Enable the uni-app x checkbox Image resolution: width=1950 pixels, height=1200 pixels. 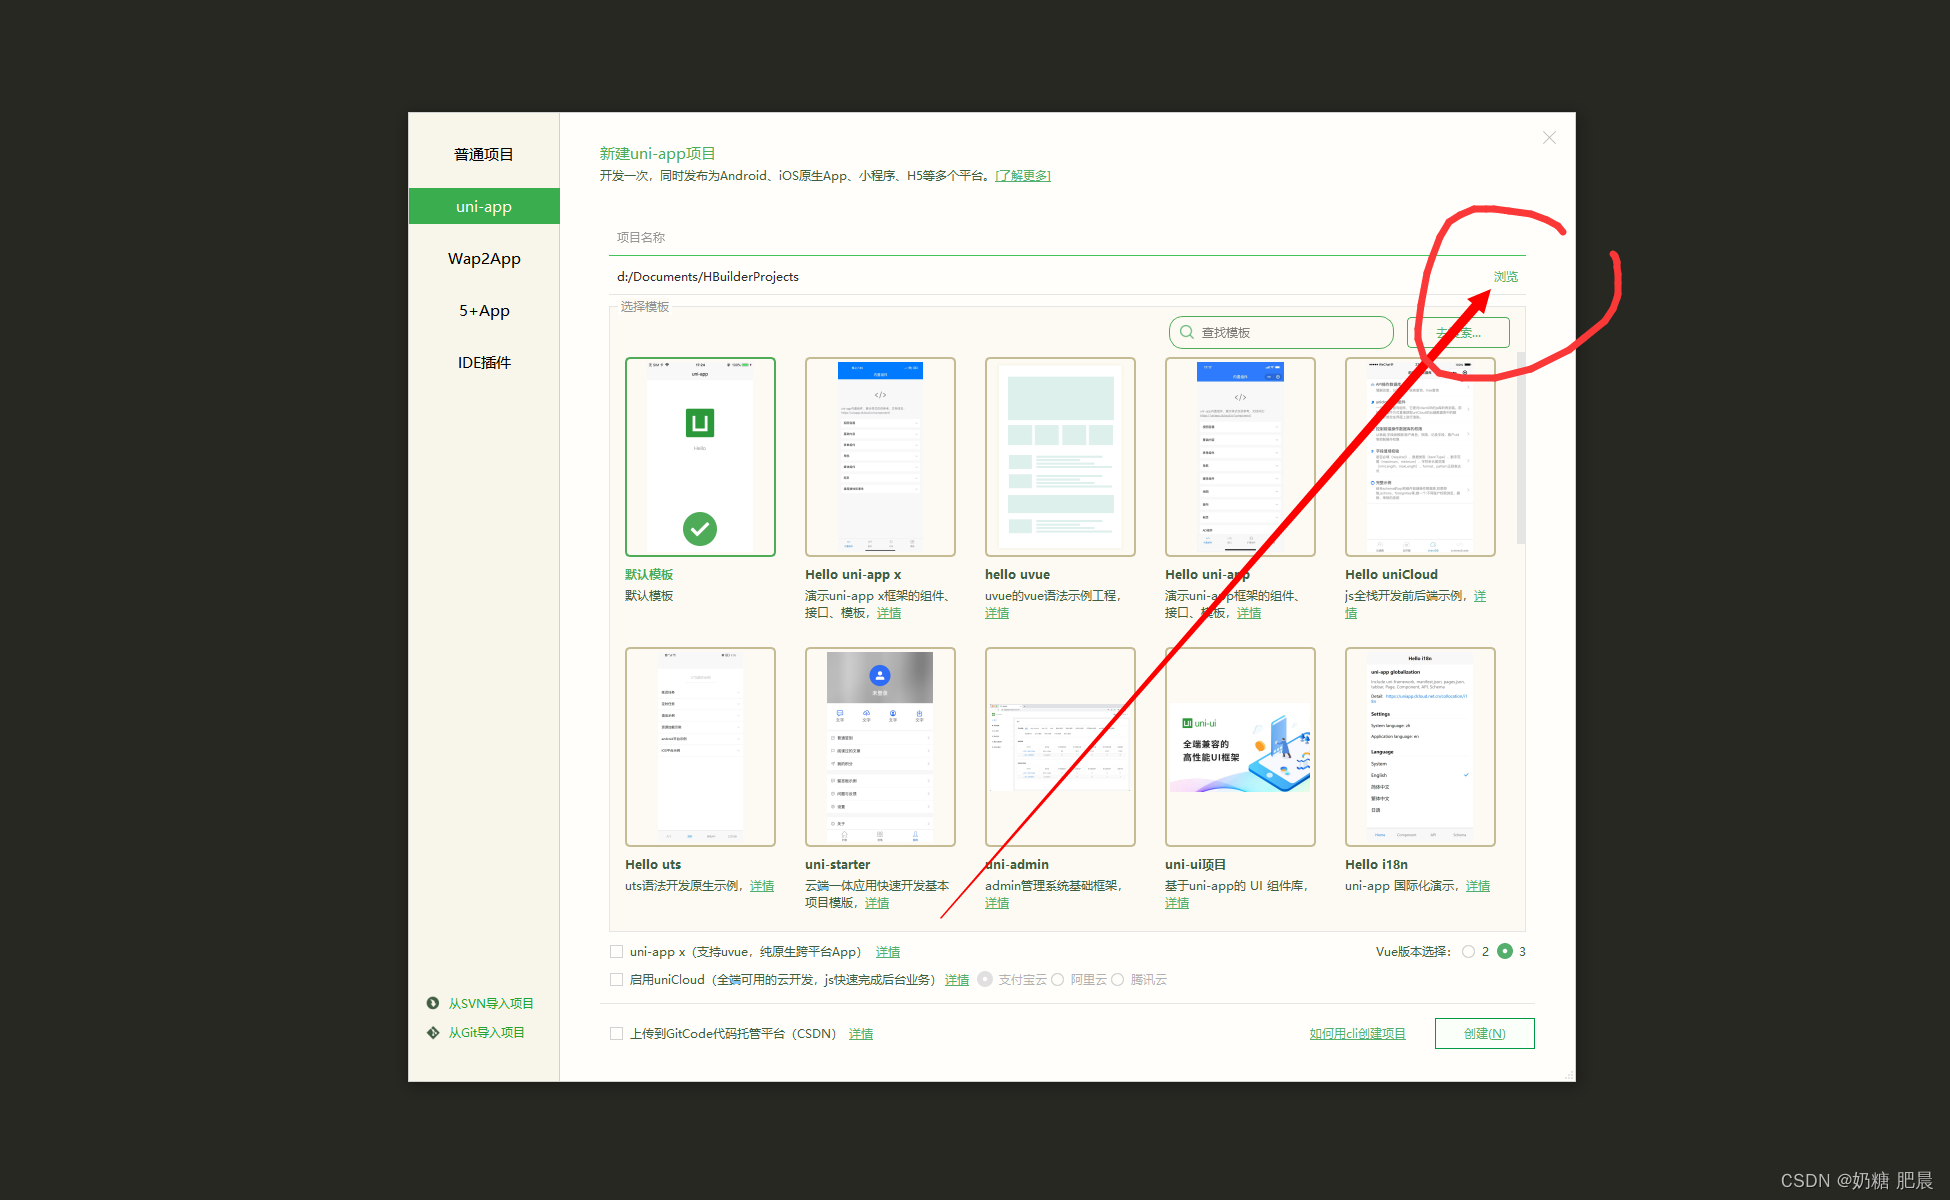(617, 951)
